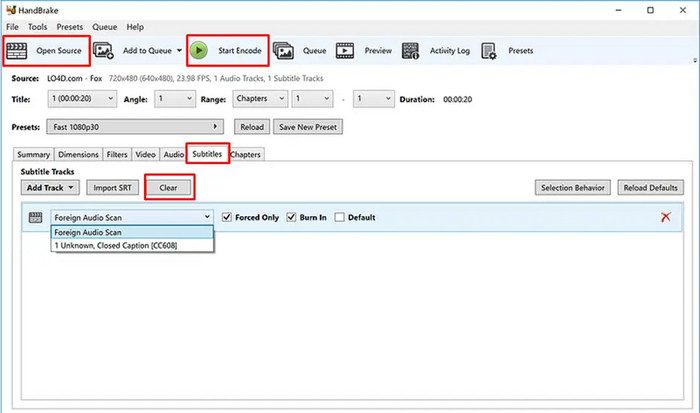Click the Save New Preset button
The height and width of the screenshot is (413, 700).
click(x=308, y=127)
